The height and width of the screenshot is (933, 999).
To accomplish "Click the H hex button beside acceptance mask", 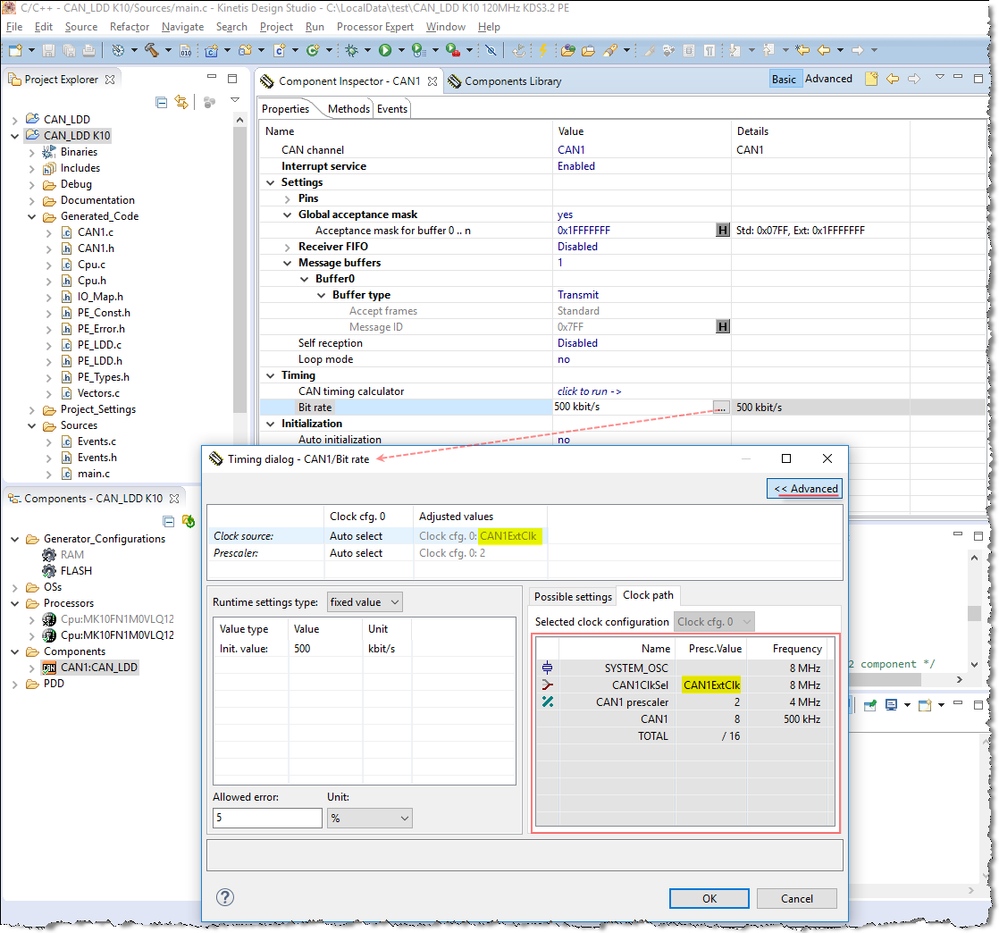I will (722, 230).
